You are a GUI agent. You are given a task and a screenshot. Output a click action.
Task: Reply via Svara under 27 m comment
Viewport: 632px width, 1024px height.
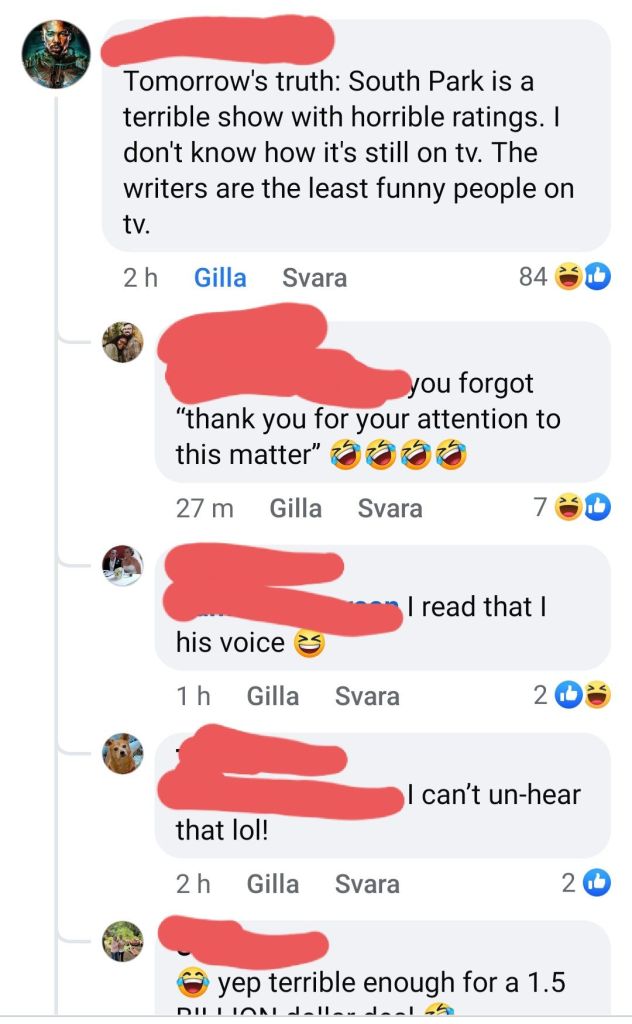[390, 508]
